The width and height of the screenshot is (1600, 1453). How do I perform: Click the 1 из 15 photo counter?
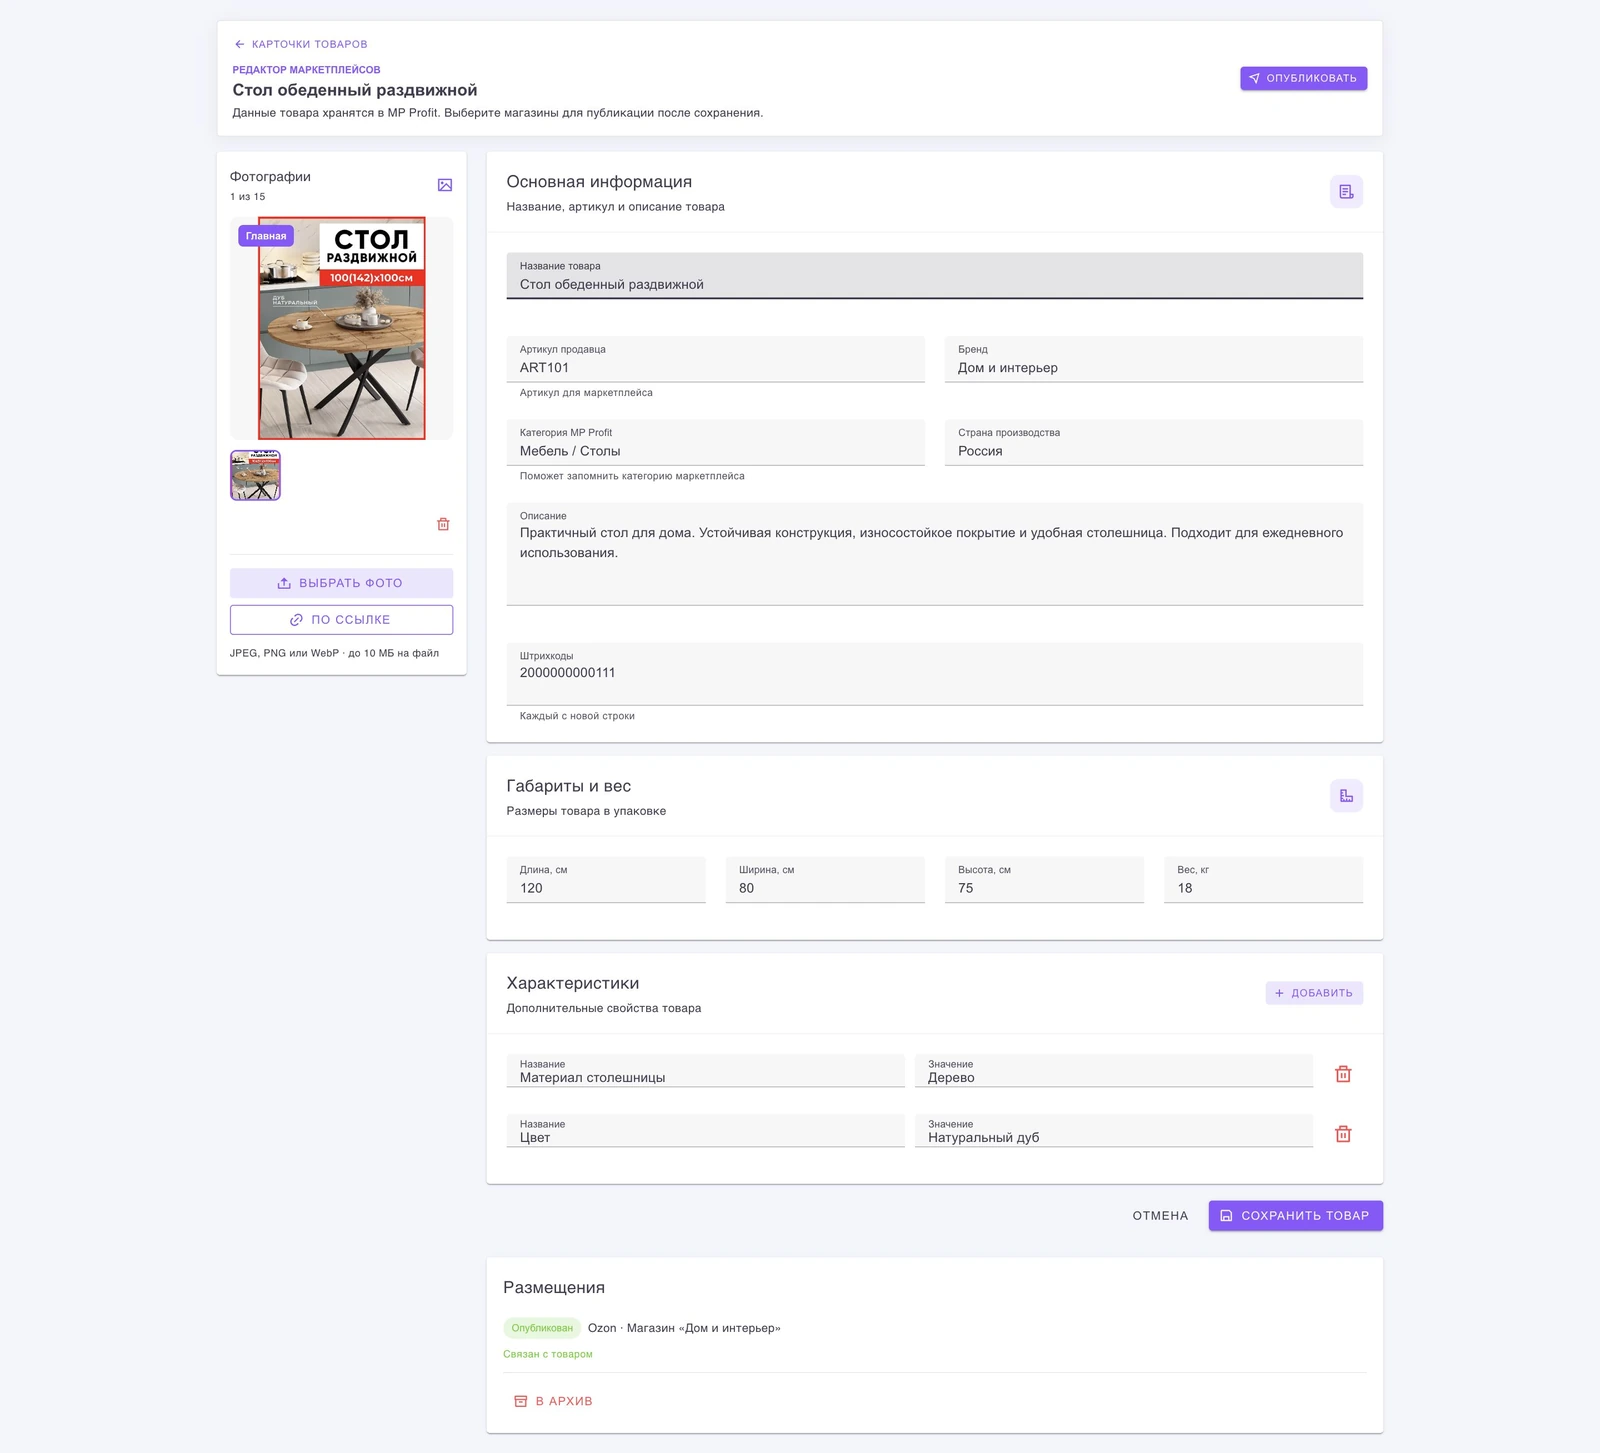(247, 197)
